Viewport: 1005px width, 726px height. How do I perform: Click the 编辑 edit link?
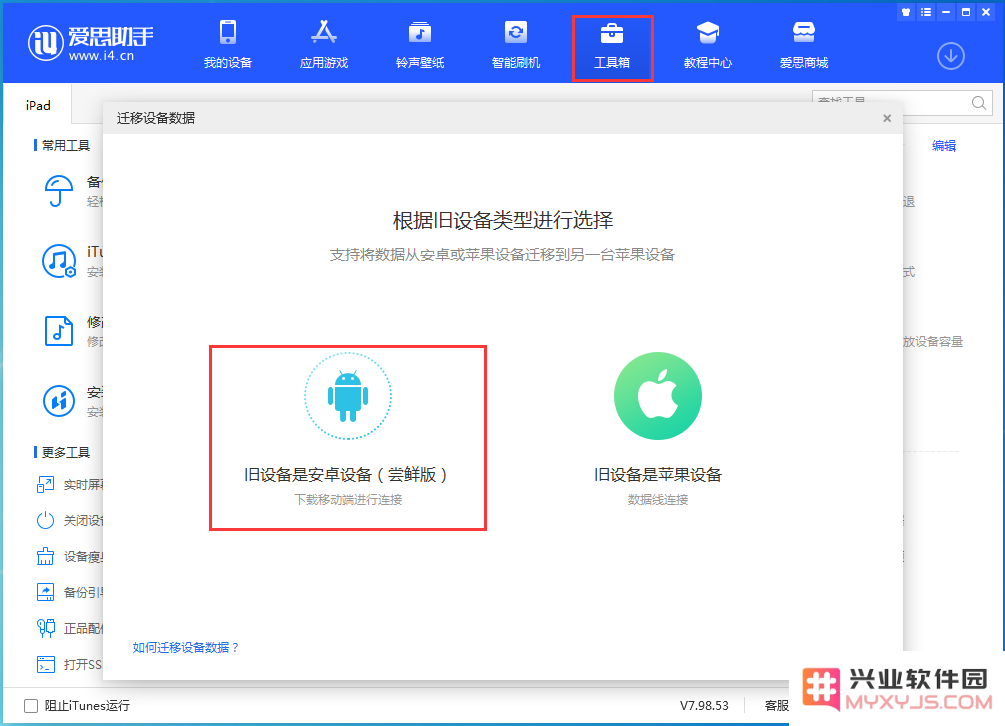pos(943,145)
